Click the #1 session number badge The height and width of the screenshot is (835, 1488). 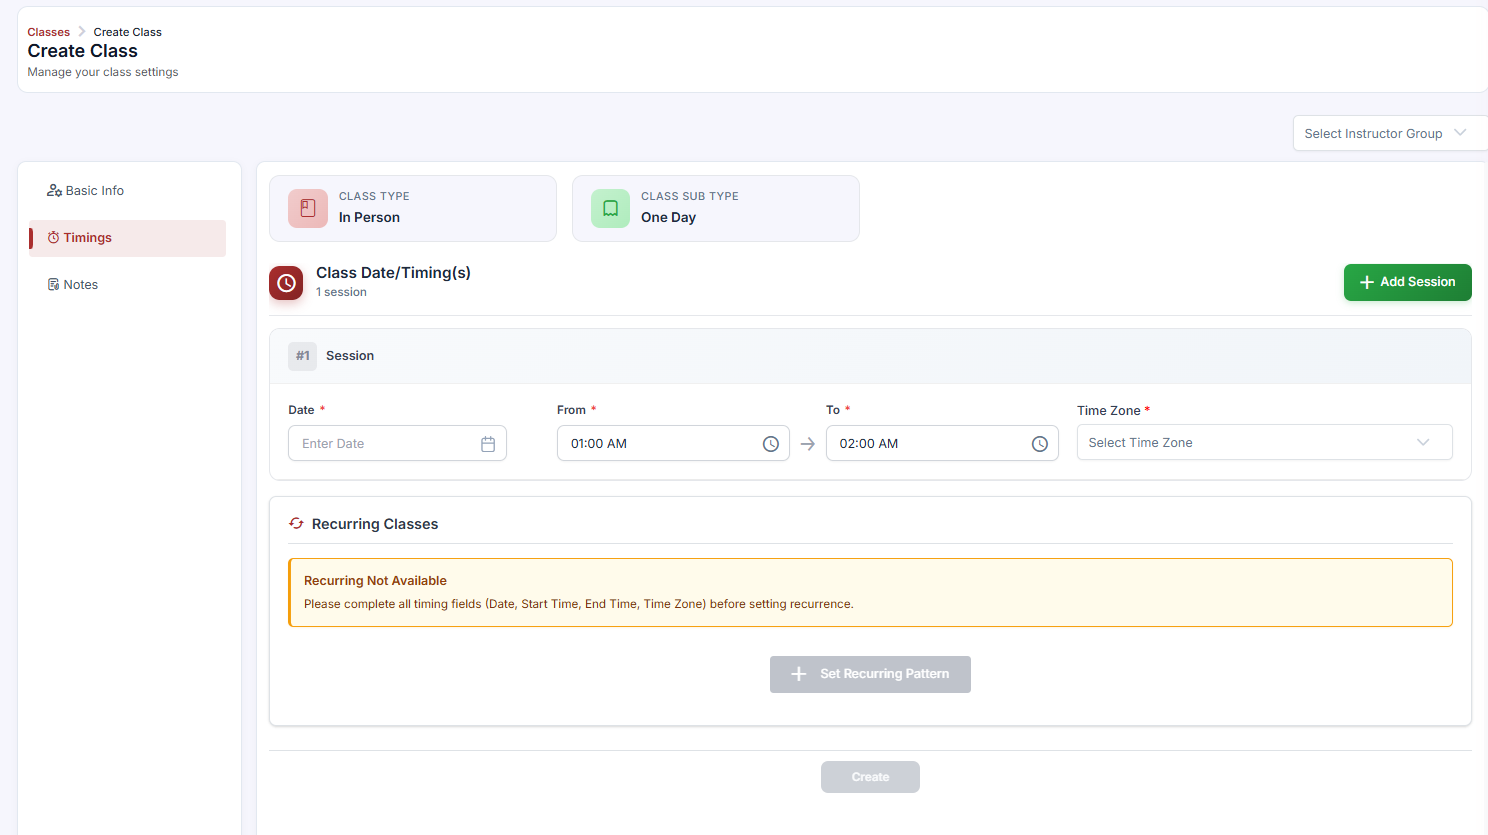point(302,356)
